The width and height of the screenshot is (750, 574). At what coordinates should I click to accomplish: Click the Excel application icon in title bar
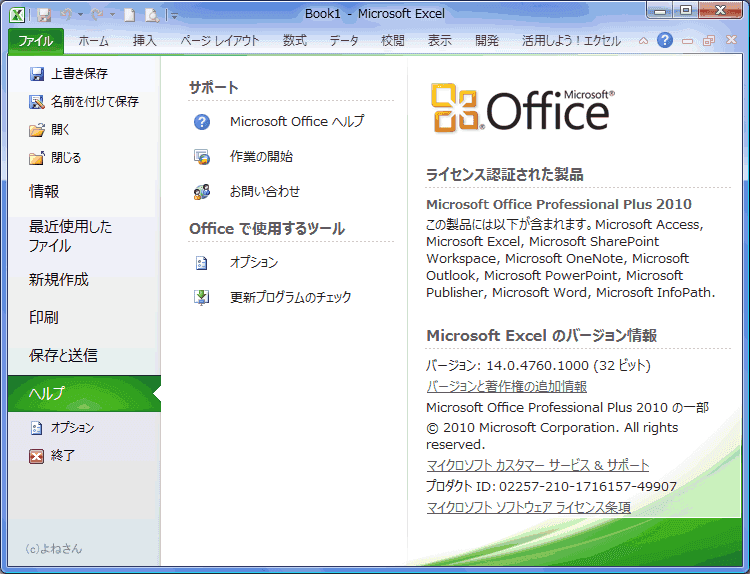[17, 14]
